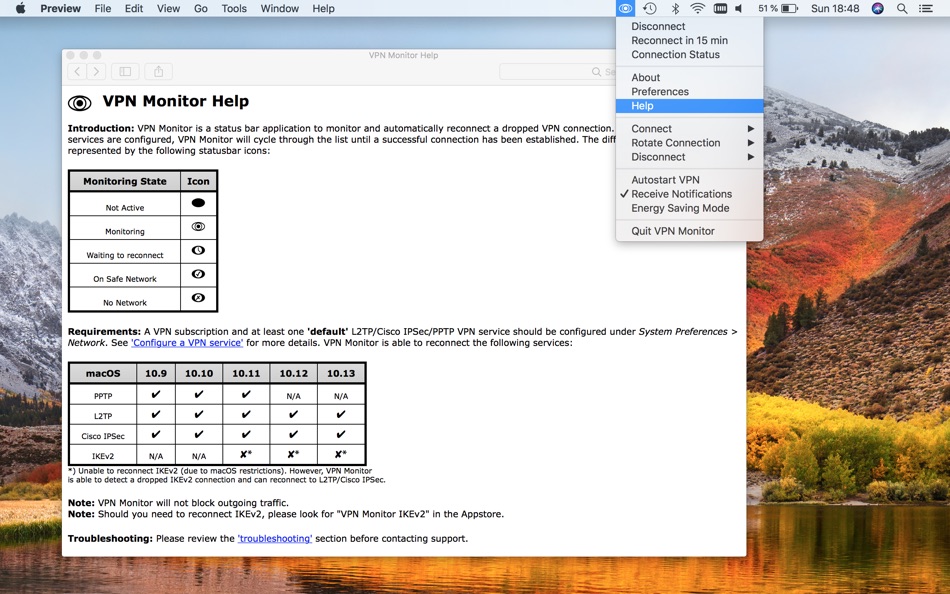Viewport: 950px width, 594px height.
Task: Open the File menu
Action: click(x=103, y=8)
